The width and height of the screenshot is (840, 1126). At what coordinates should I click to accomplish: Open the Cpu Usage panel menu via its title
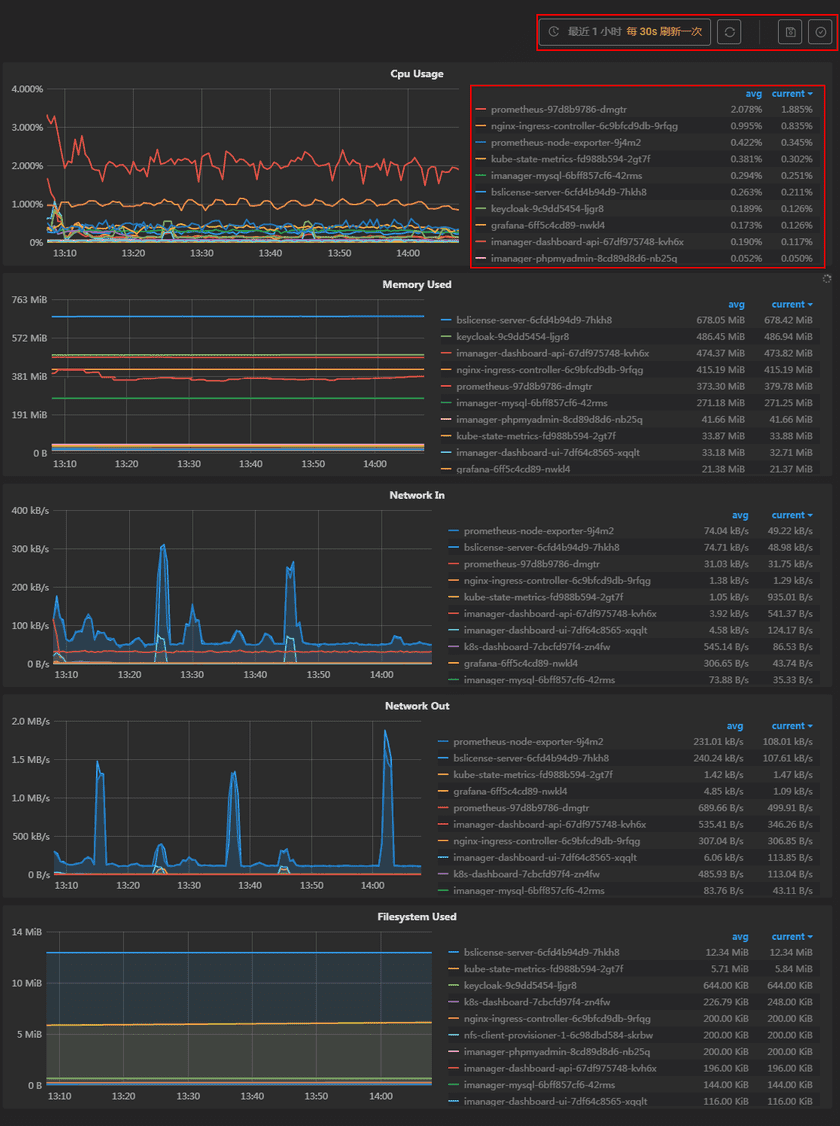tap(417, 74)
